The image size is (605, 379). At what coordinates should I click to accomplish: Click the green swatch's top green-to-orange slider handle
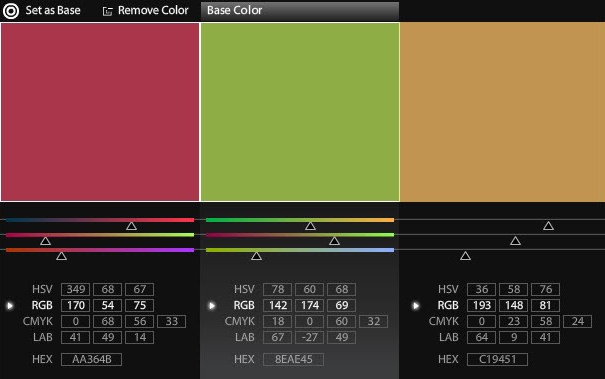(310, 226)
